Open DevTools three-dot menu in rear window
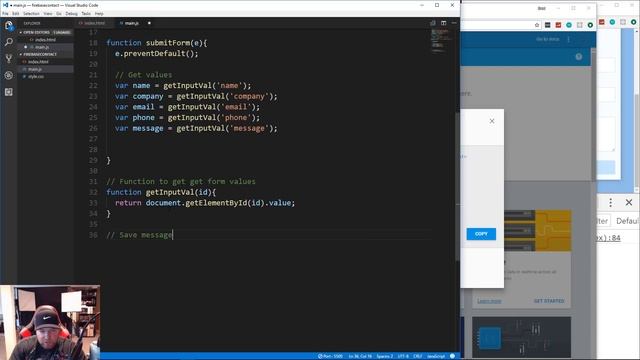The height and width of the screenshot is (360, 640). point(610,202)
